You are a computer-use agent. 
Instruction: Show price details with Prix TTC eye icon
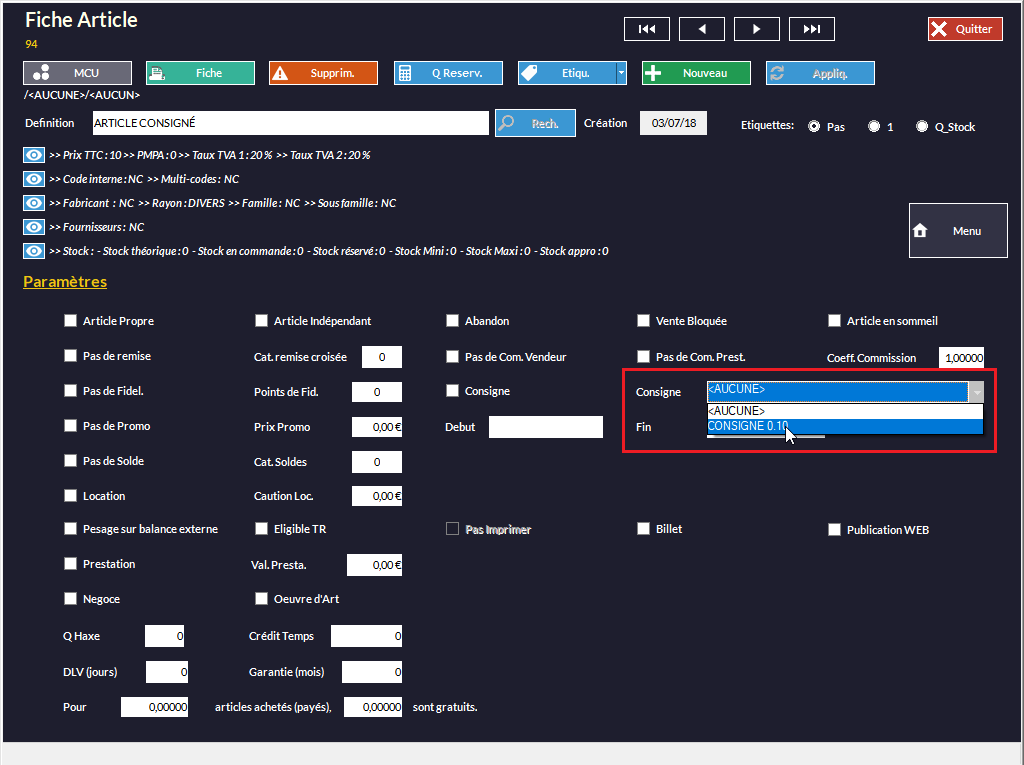coord(34,155)
